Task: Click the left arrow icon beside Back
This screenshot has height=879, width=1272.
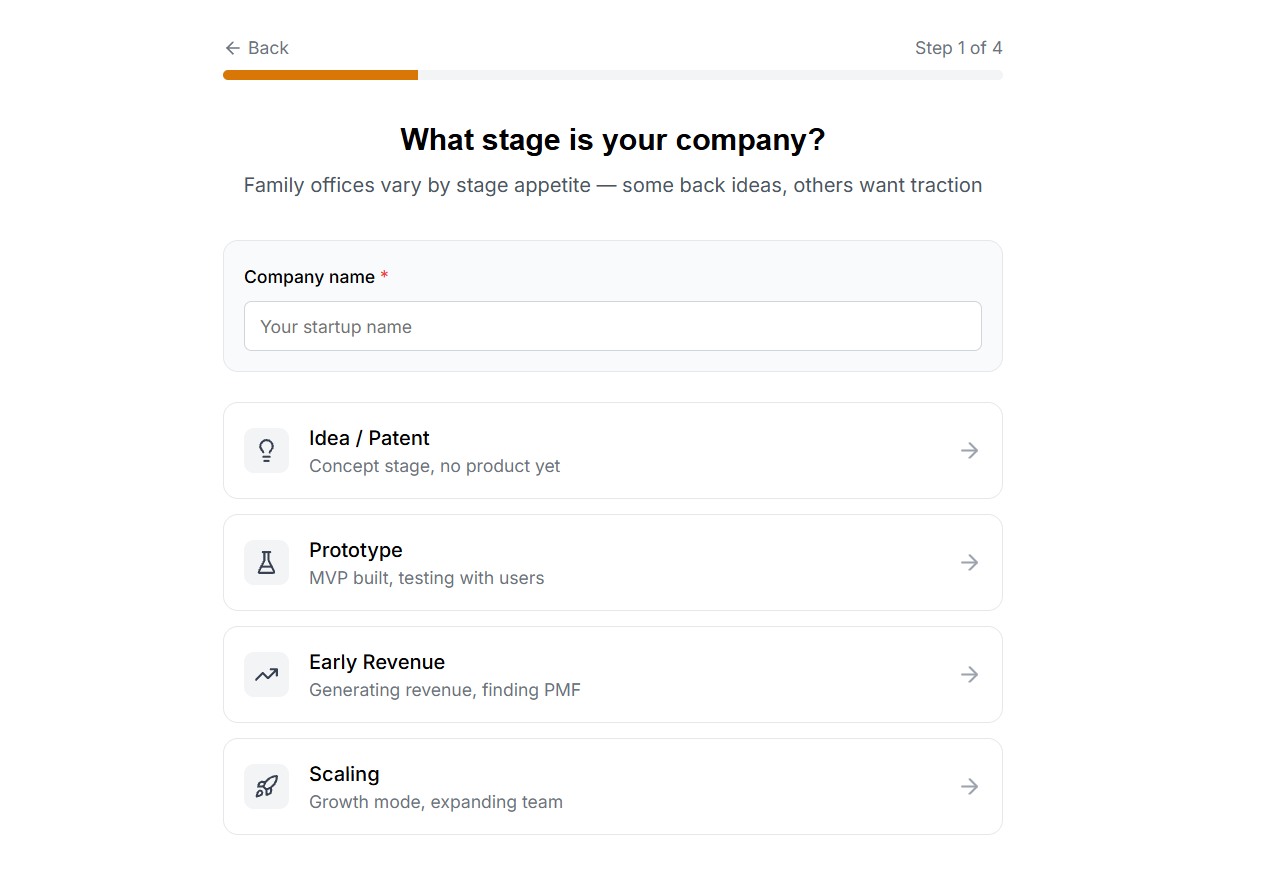Action: [x=233, y=48]
